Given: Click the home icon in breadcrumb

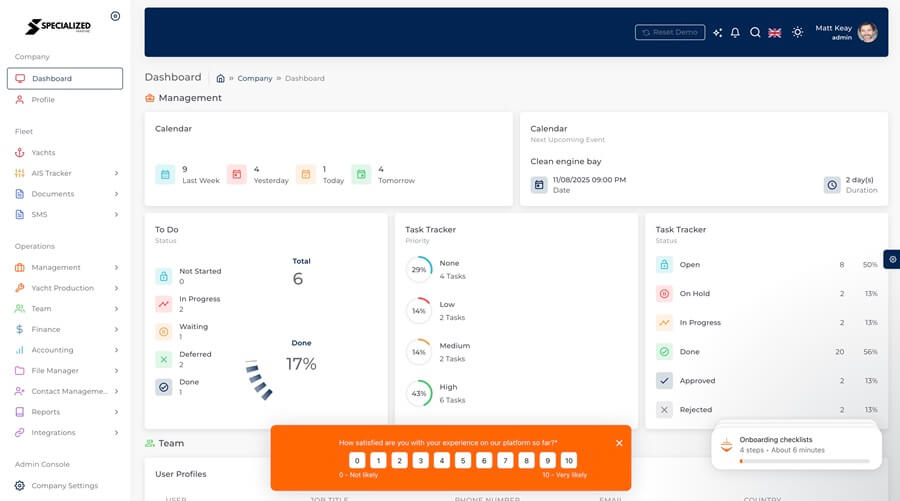Looking at the screenshot, I should (220, 78).
